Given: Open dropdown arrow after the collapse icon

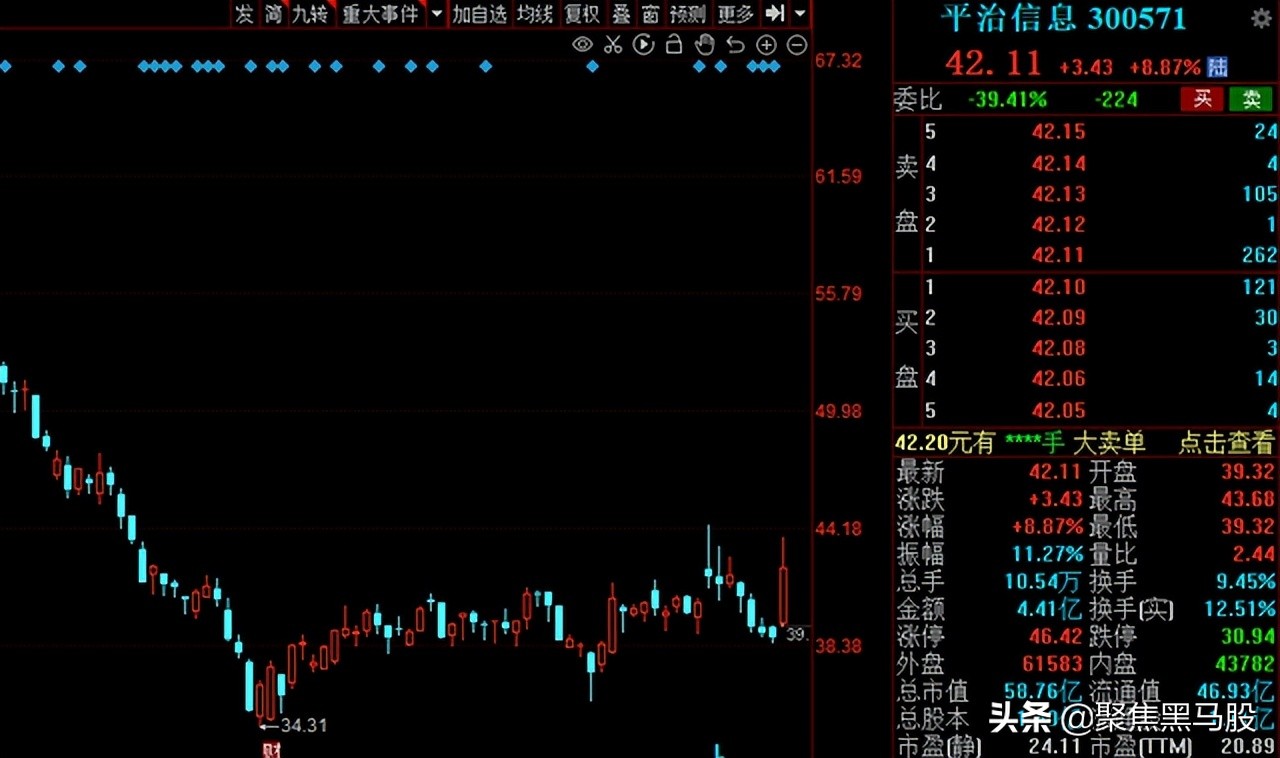Looking at the screenshot, I should pyautogui.click(x=800, y=13).
